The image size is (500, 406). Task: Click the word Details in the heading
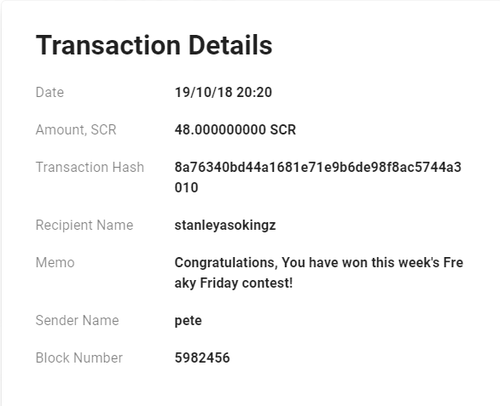(231, 45)
